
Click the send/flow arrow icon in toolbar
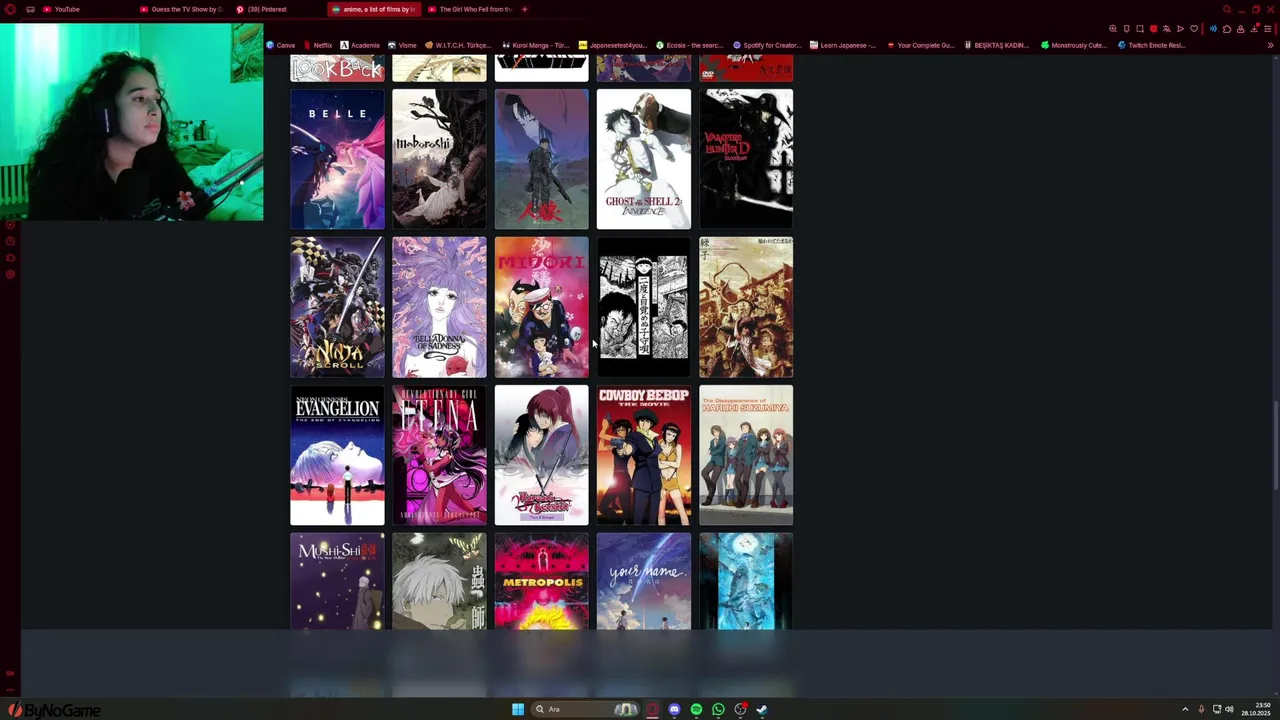[x=1180, y=29]
